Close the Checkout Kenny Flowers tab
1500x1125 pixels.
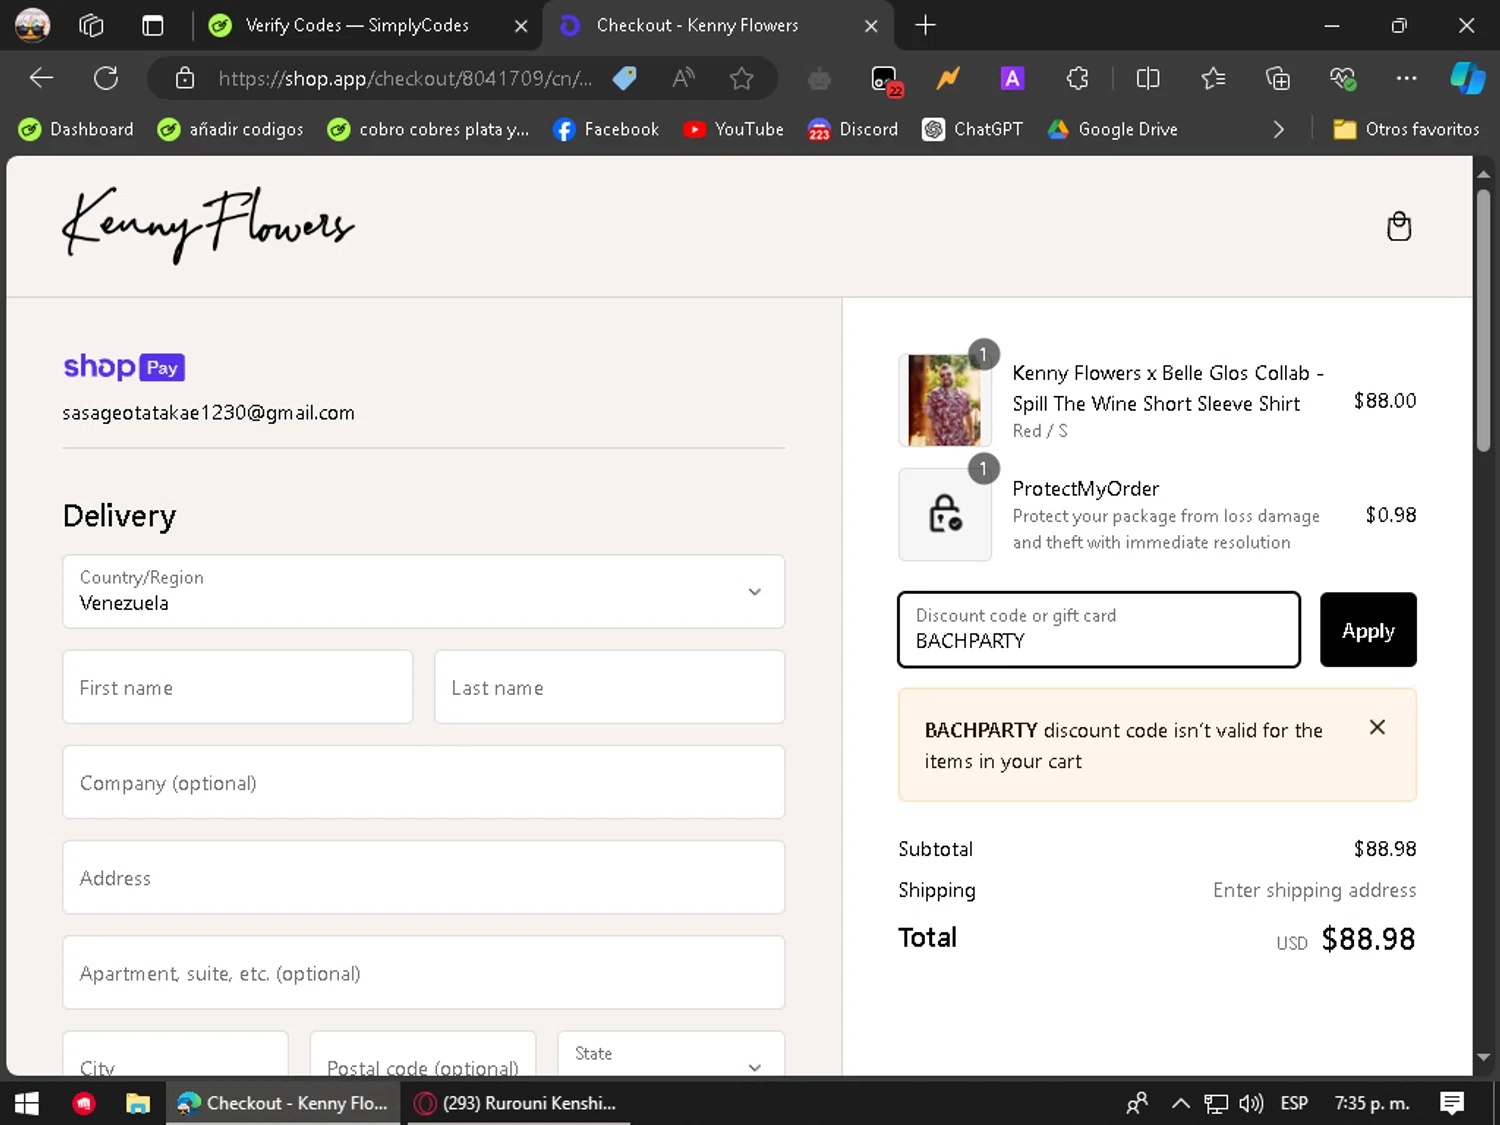[871, 26]
